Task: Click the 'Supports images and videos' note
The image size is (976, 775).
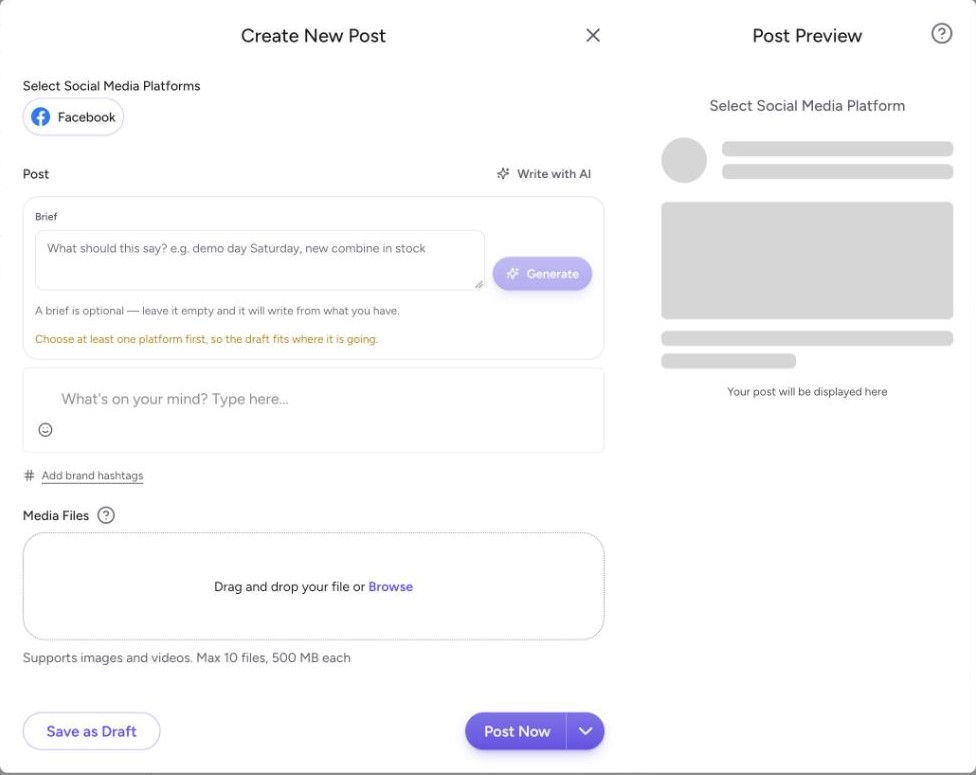Action: 187,658
